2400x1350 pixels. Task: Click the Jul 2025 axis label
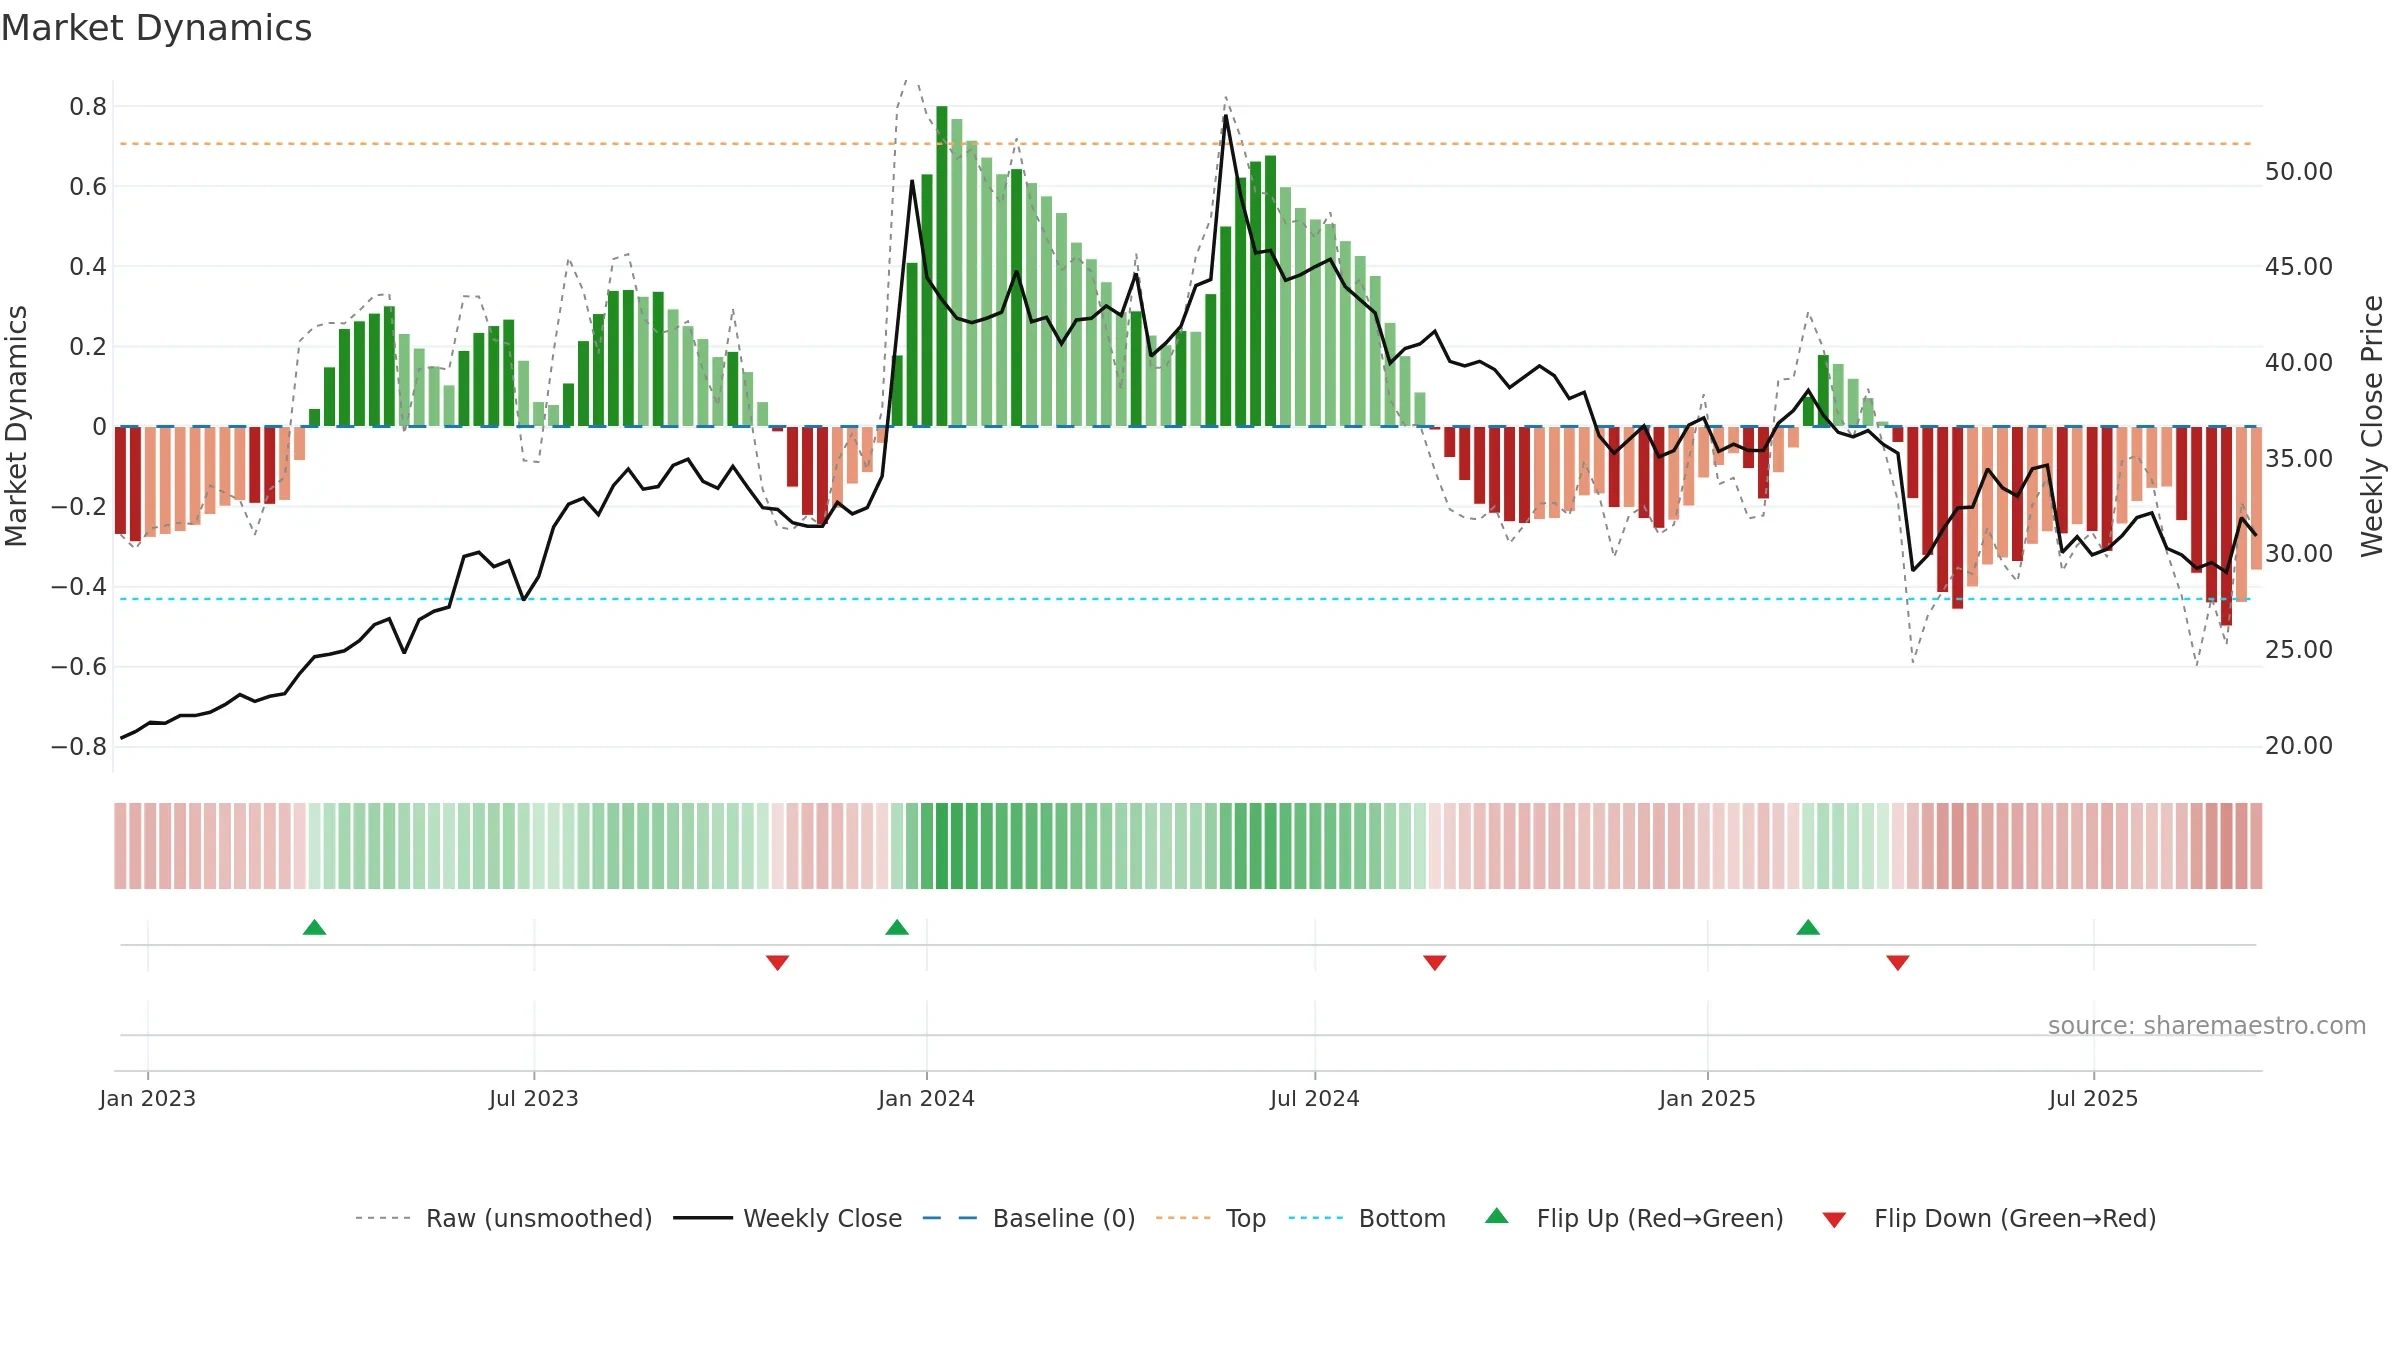(x=2093, y=1098)
